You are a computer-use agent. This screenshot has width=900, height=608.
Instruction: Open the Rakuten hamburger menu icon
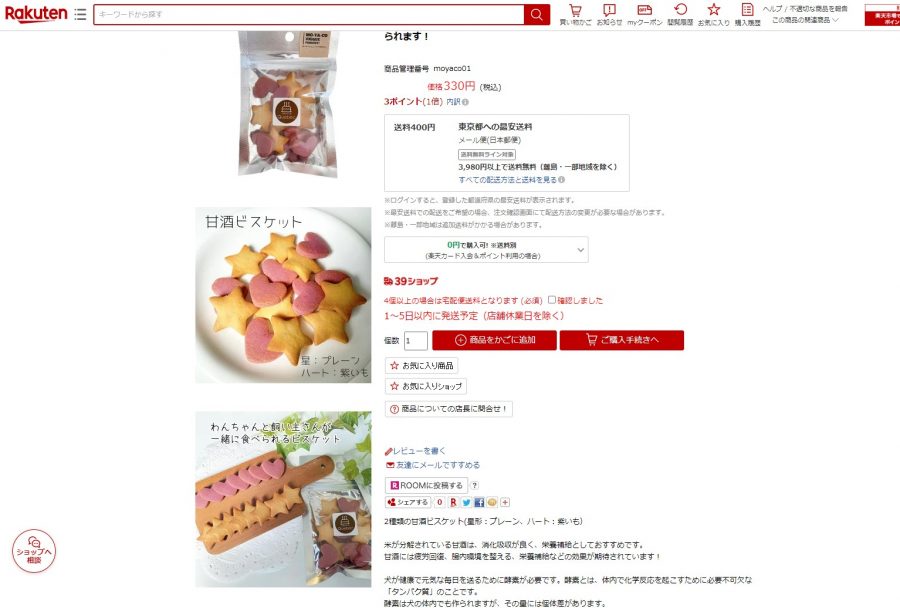[x=80, y=14]
